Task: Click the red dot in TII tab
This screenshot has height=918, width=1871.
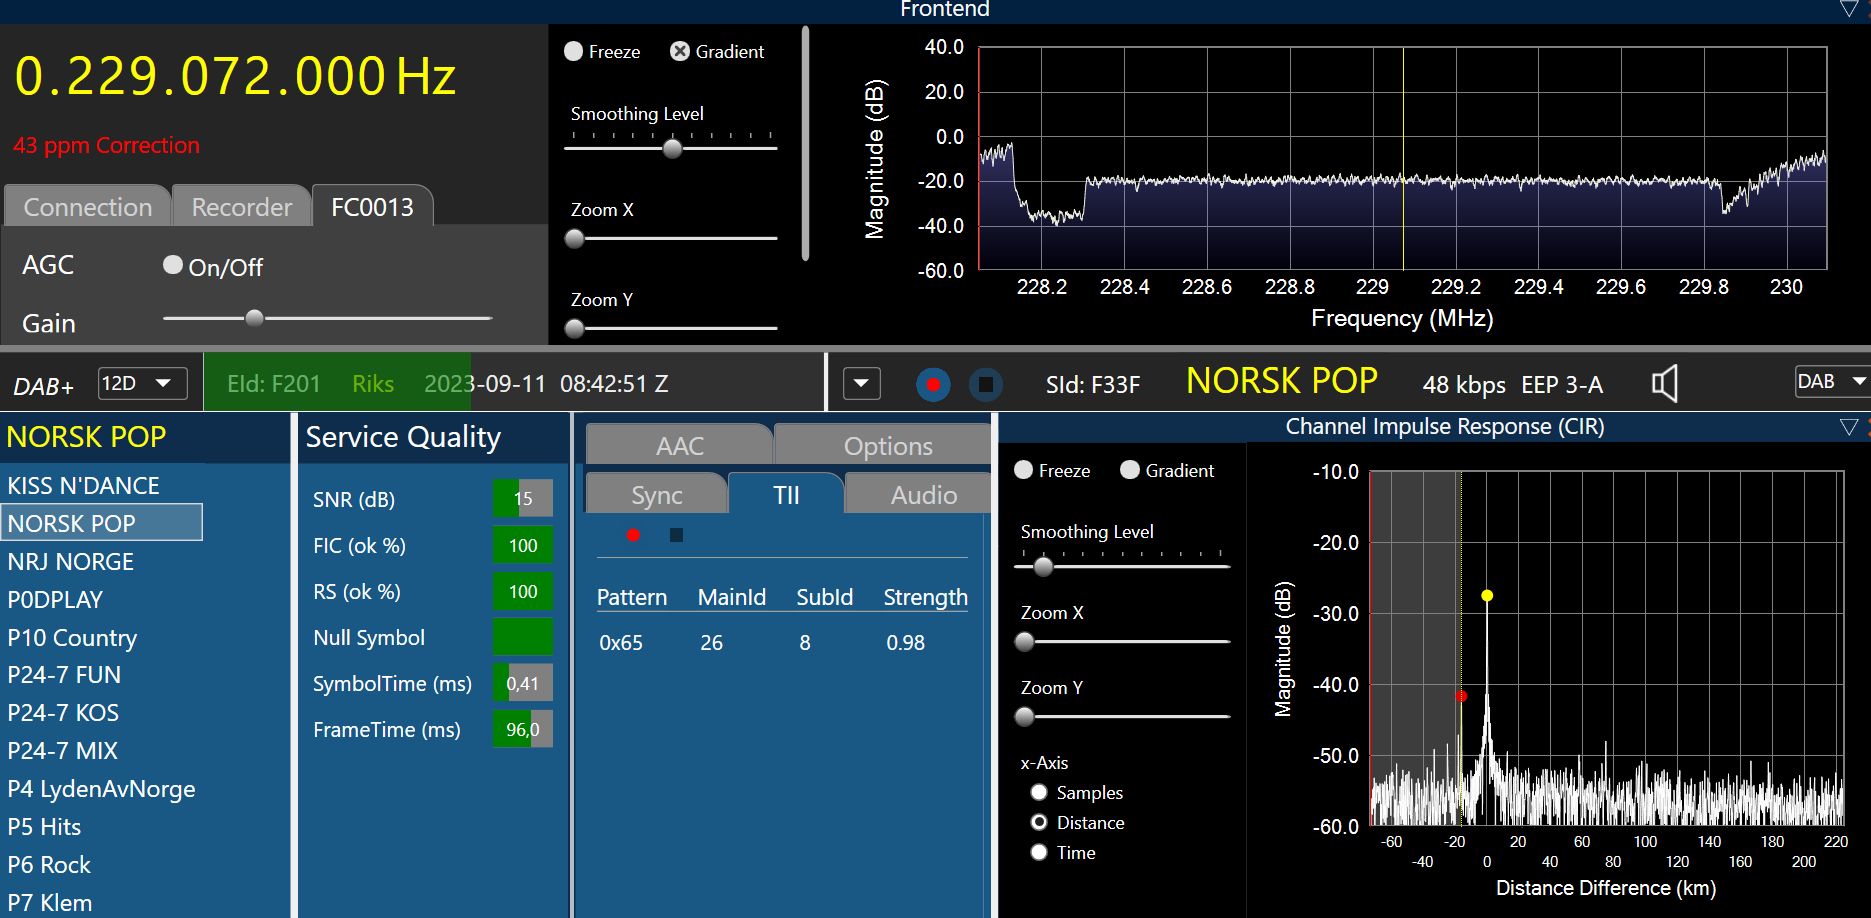Action: point(633,535)
